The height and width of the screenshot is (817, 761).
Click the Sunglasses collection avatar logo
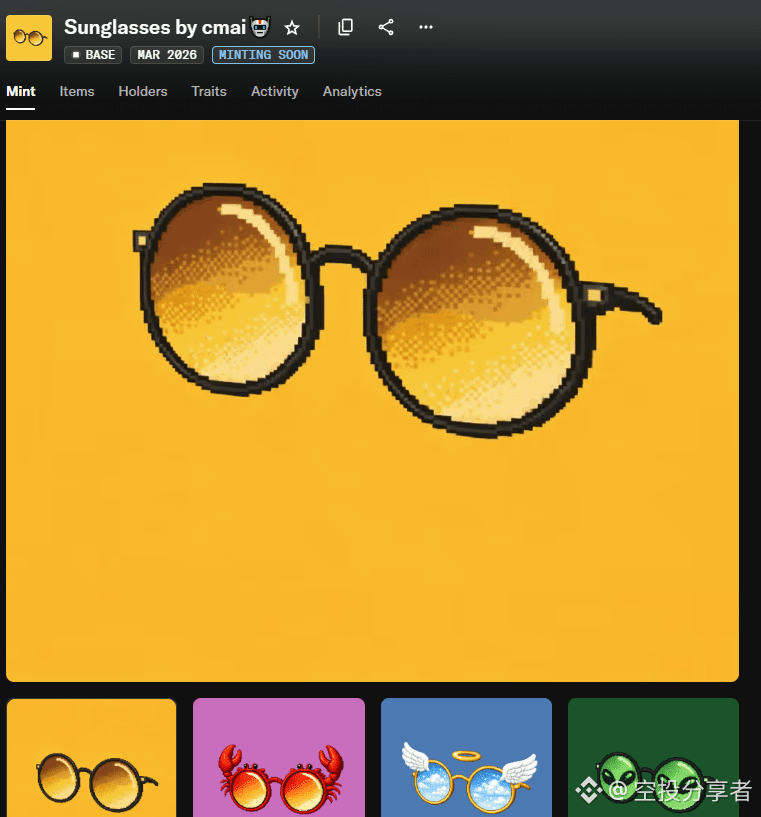pos(29,38)
